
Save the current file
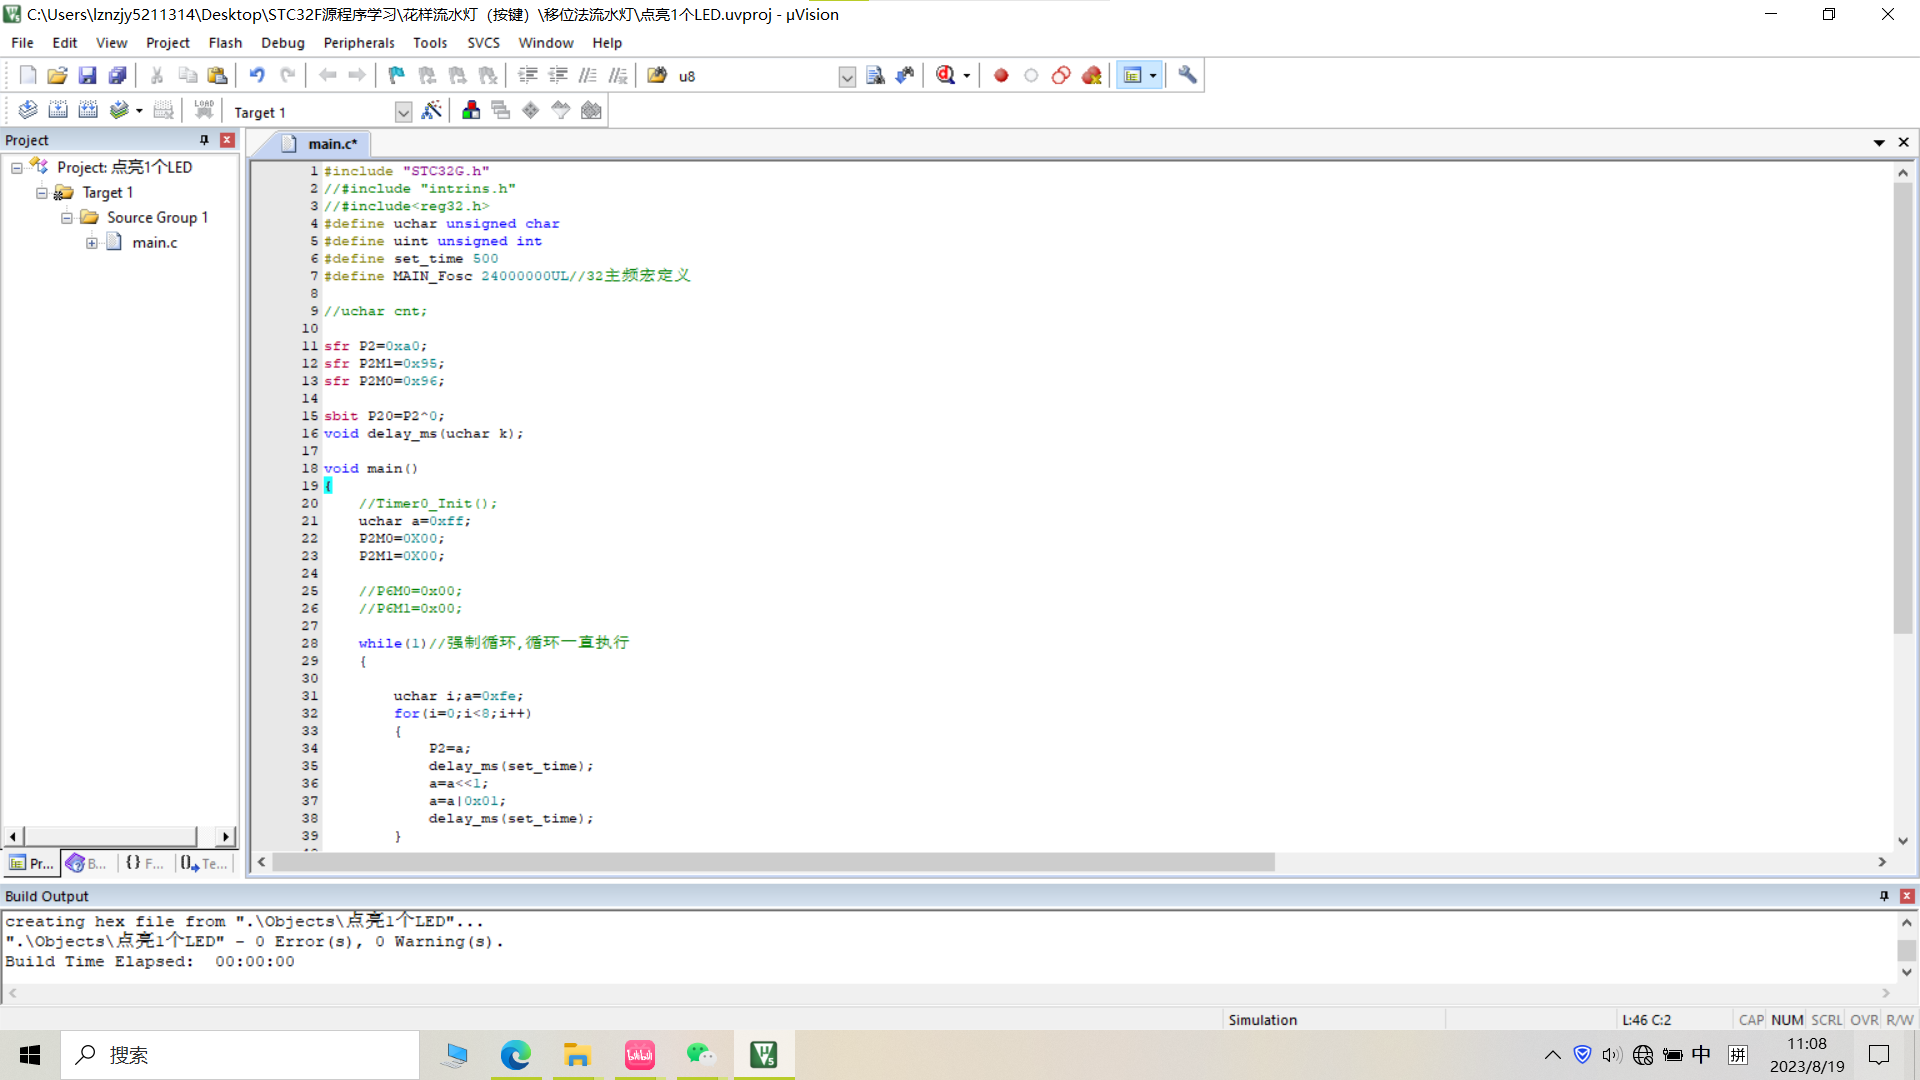pyautogui.click(x=87, y=75)
